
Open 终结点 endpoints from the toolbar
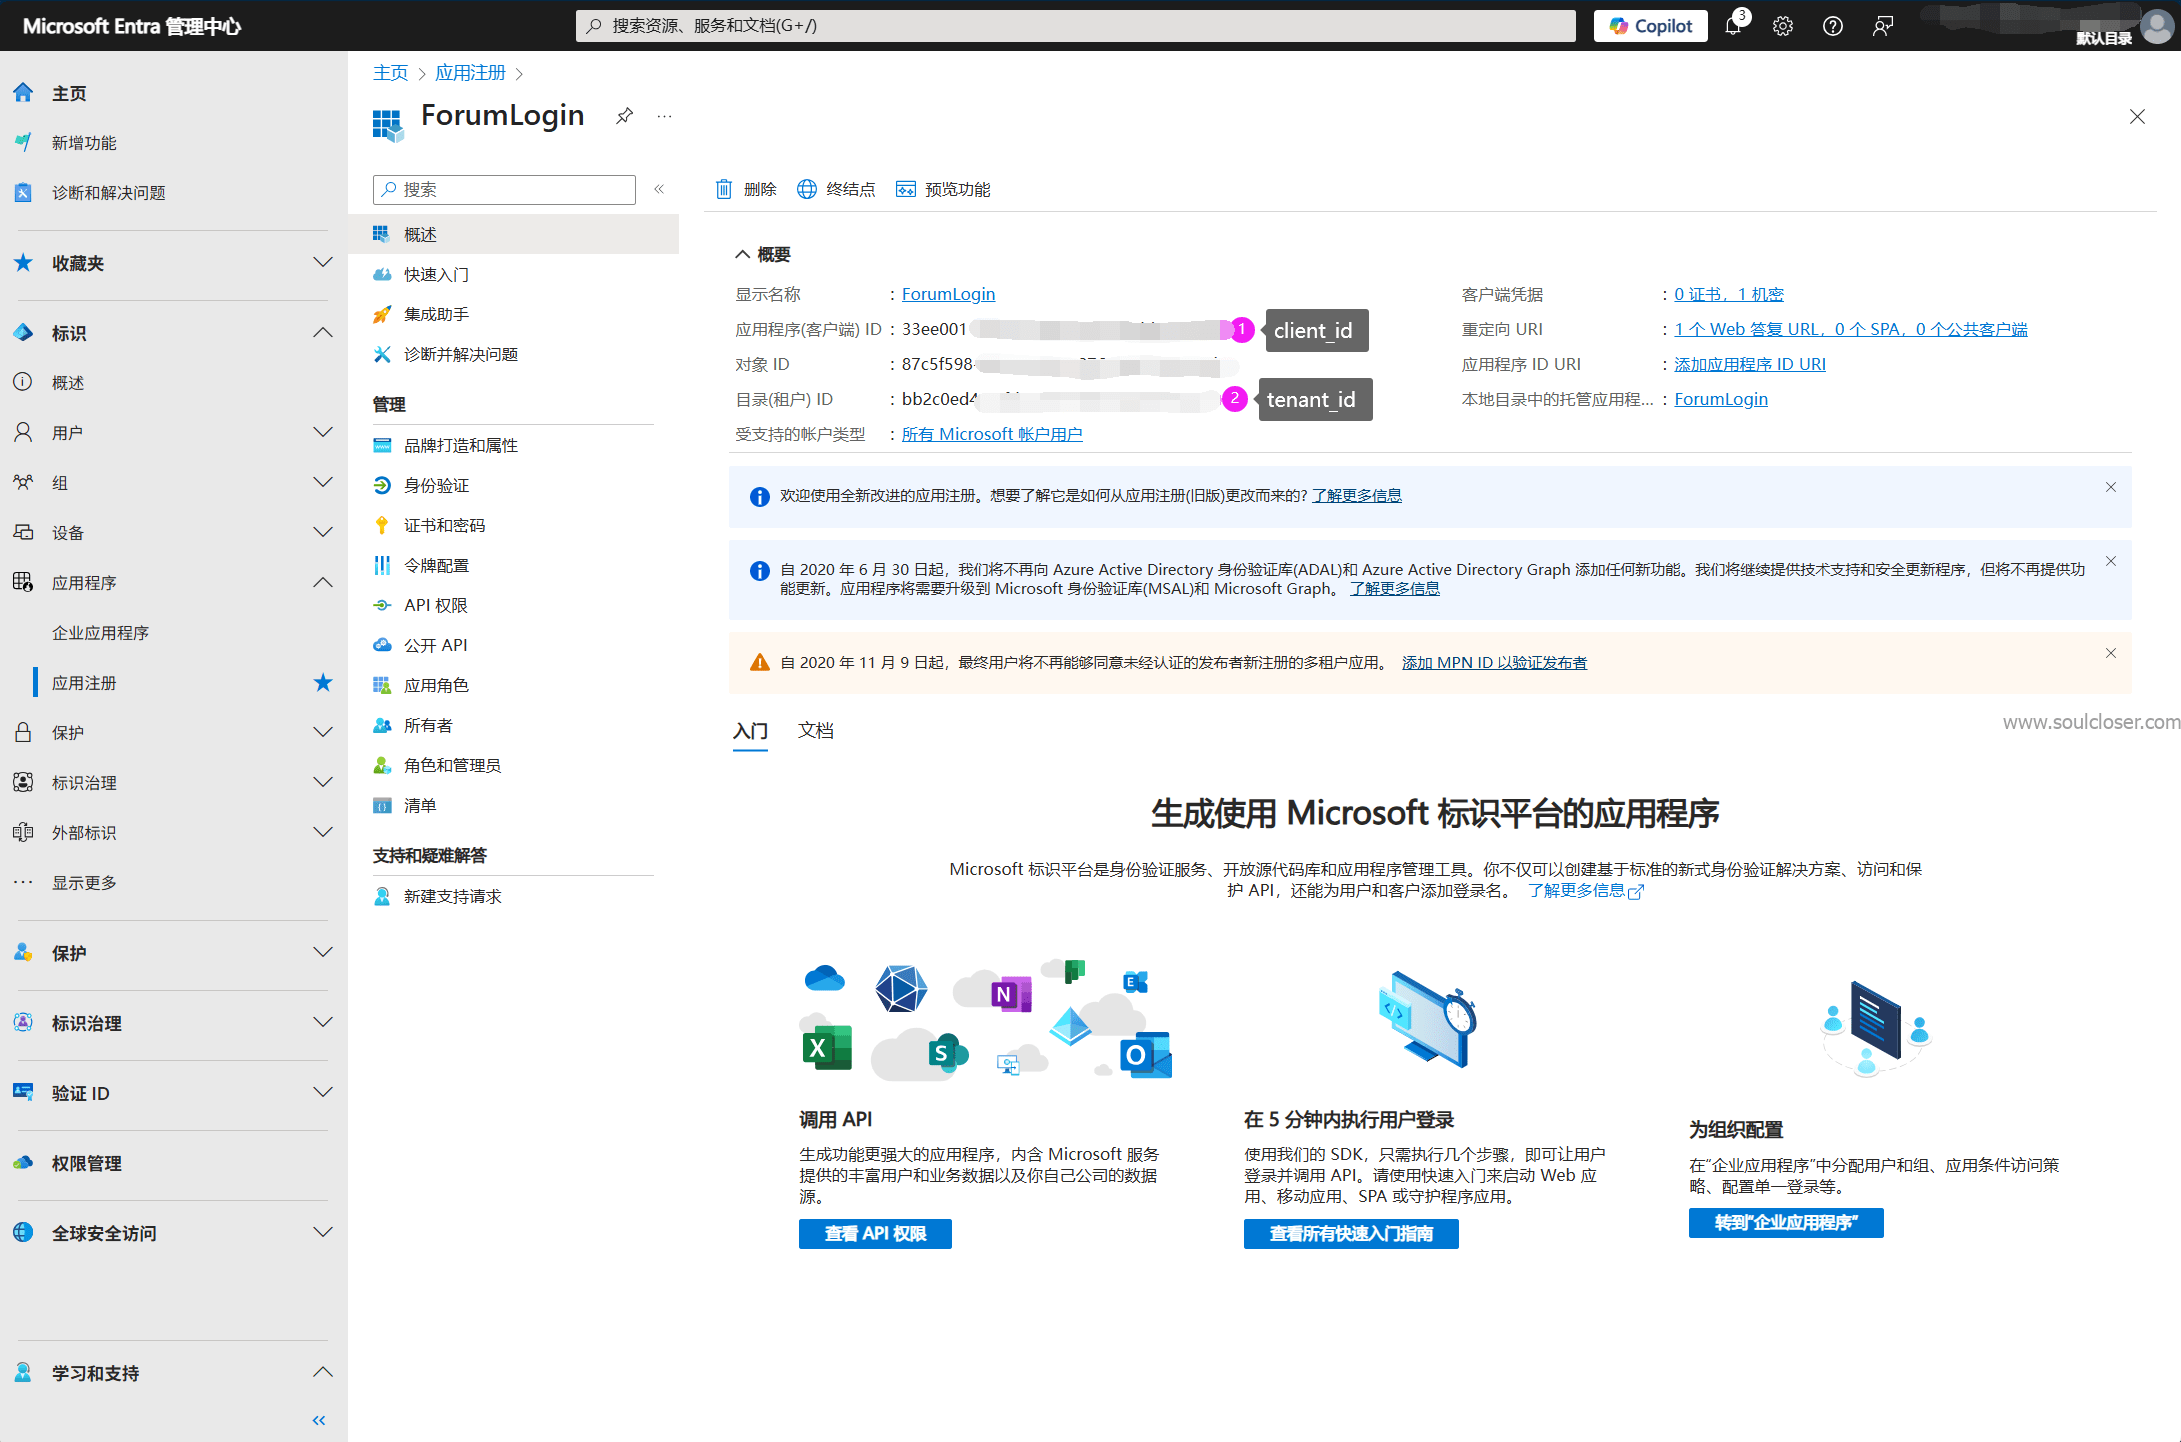point(836,189)
